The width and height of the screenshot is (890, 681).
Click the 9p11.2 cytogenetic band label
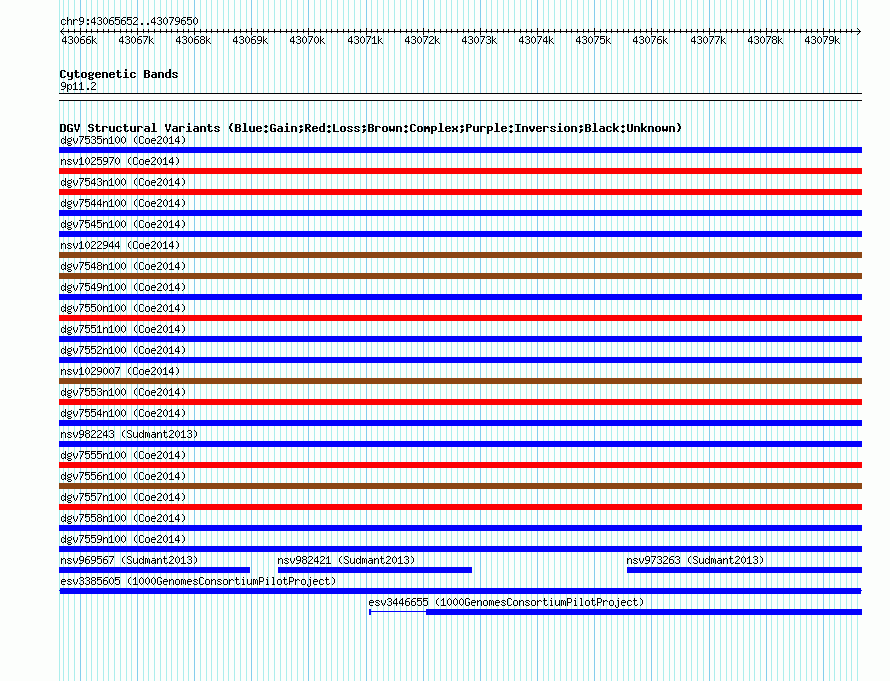click(x=78, y=86)
